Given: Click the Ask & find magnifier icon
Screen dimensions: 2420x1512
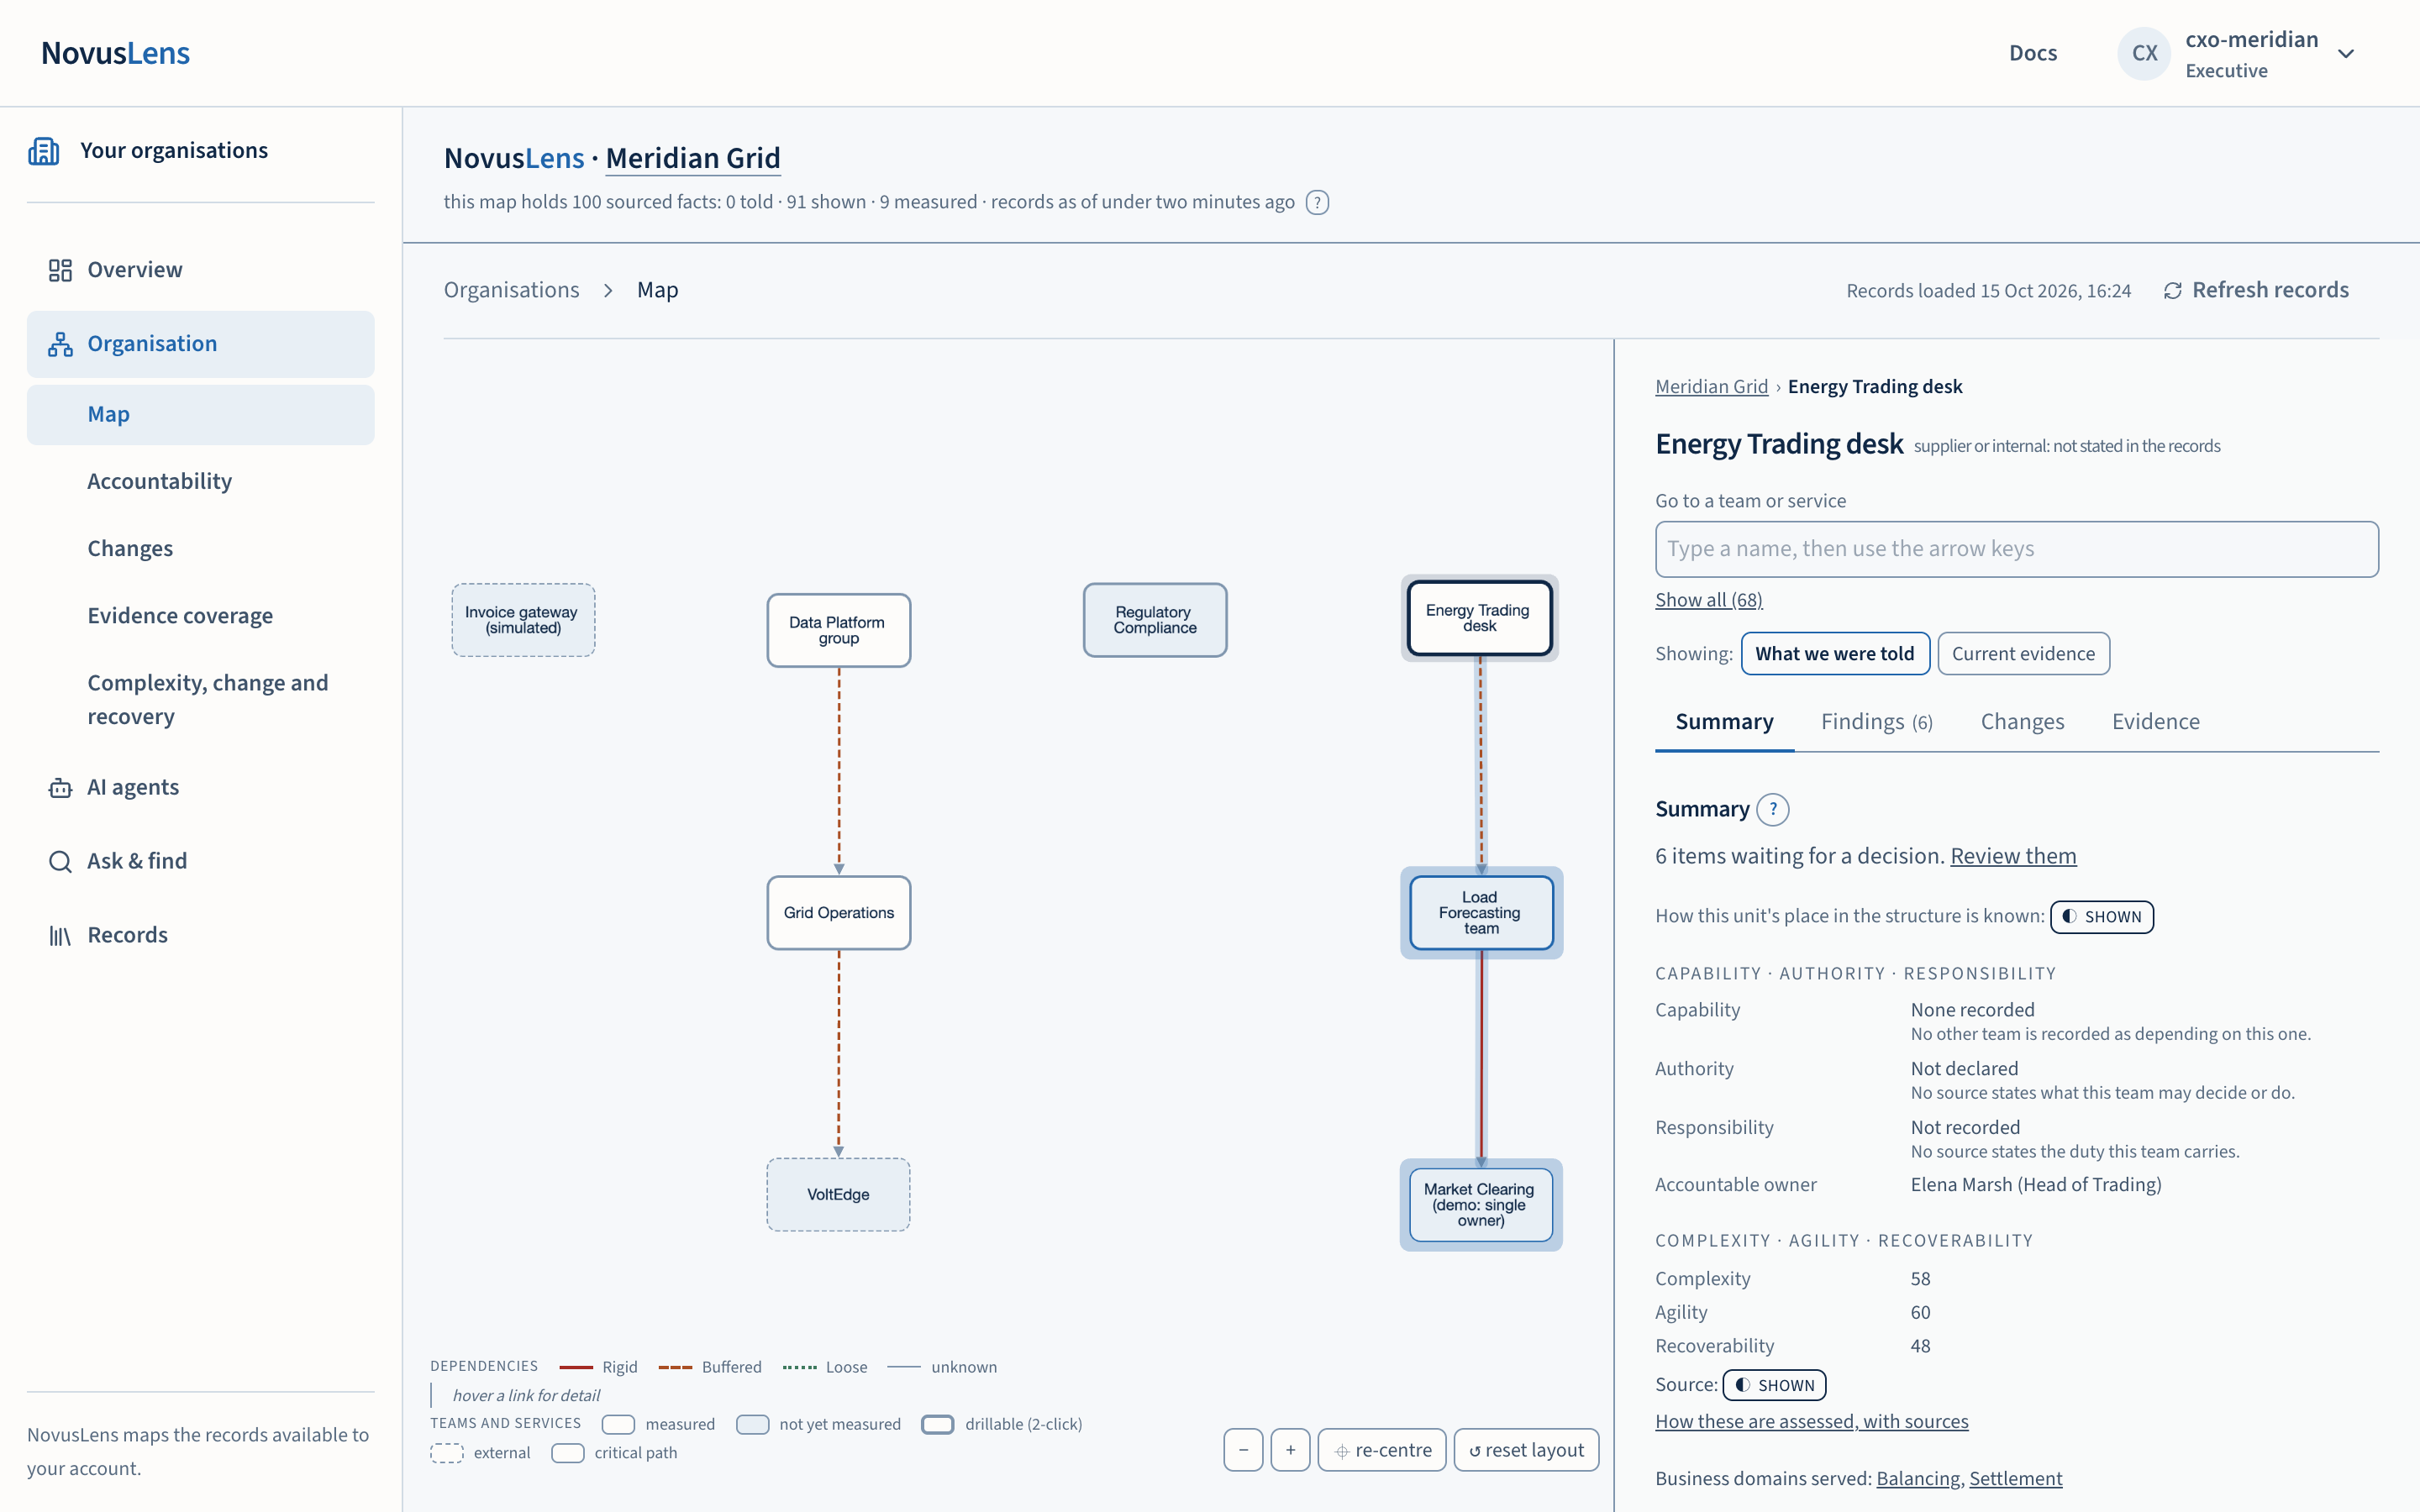Looking at the screenshot, I should [60, 861].
